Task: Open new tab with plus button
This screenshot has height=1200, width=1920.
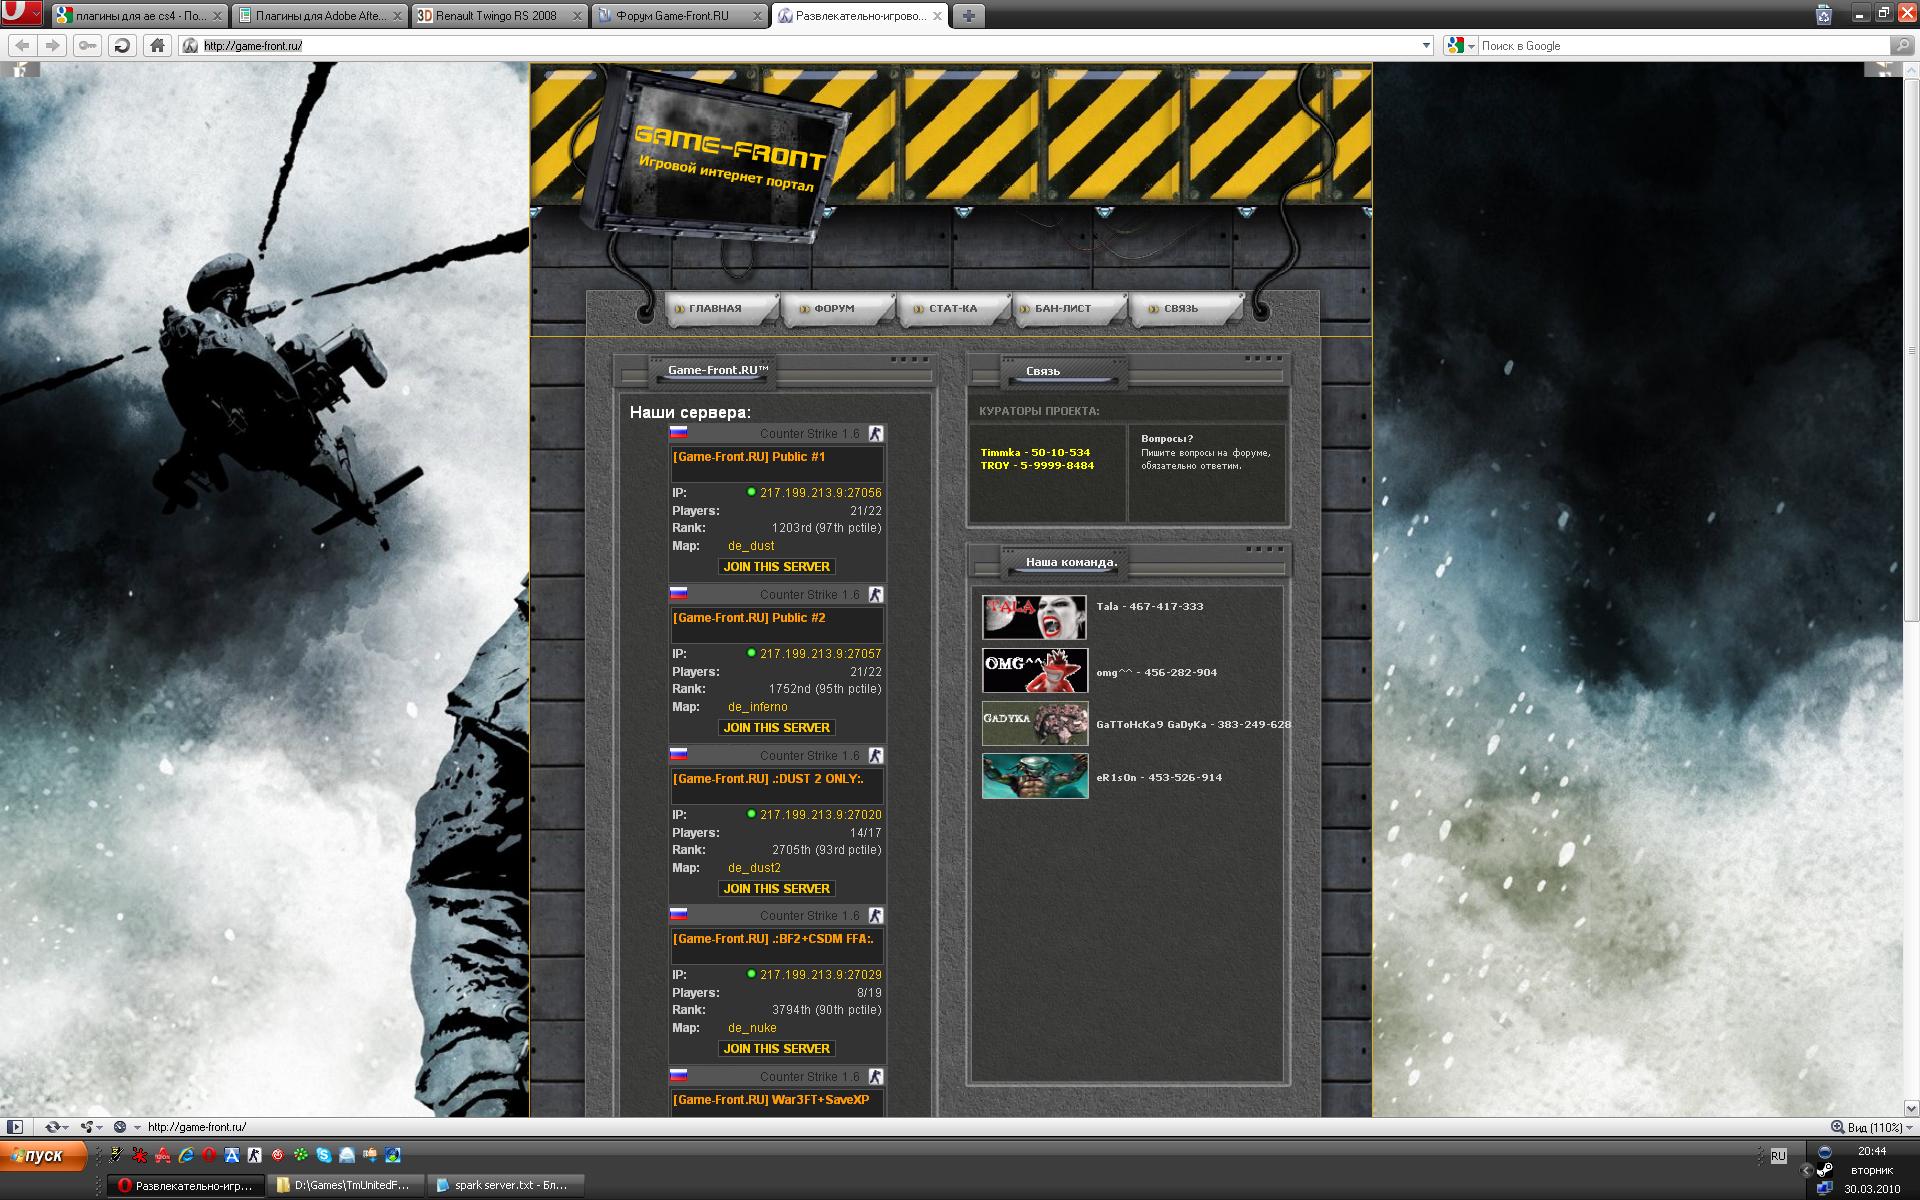Action: click(968, 15)
